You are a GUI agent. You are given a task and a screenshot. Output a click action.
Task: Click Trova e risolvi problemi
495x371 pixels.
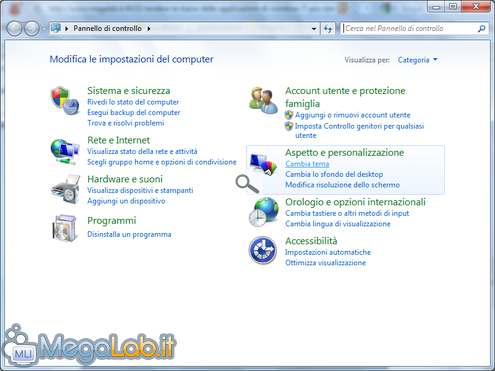pyautogui.click(x=126, y=123)
